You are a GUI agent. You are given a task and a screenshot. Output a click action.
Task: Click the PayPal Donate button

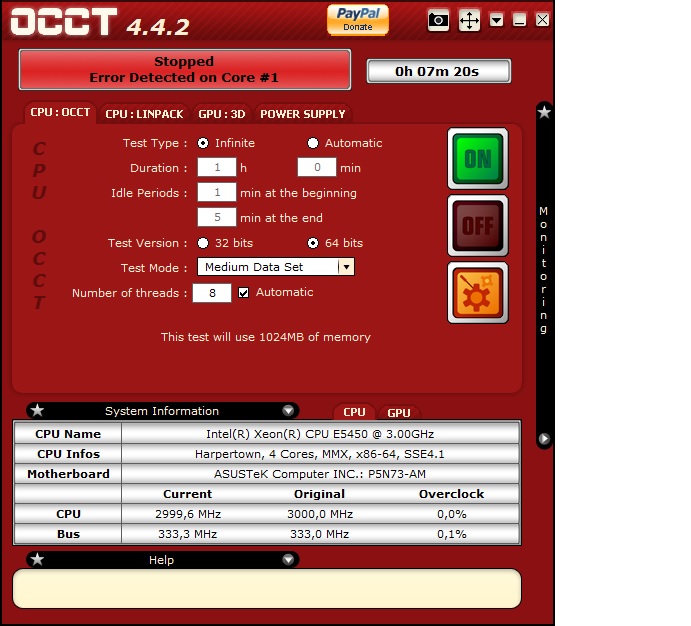click(x=358, y=20)
